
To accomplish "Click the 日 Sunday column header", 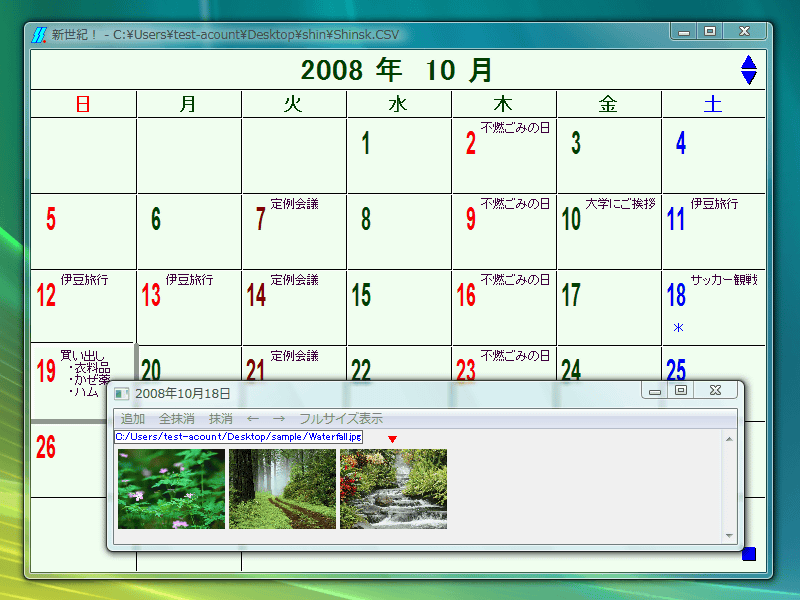I will 84,104.
